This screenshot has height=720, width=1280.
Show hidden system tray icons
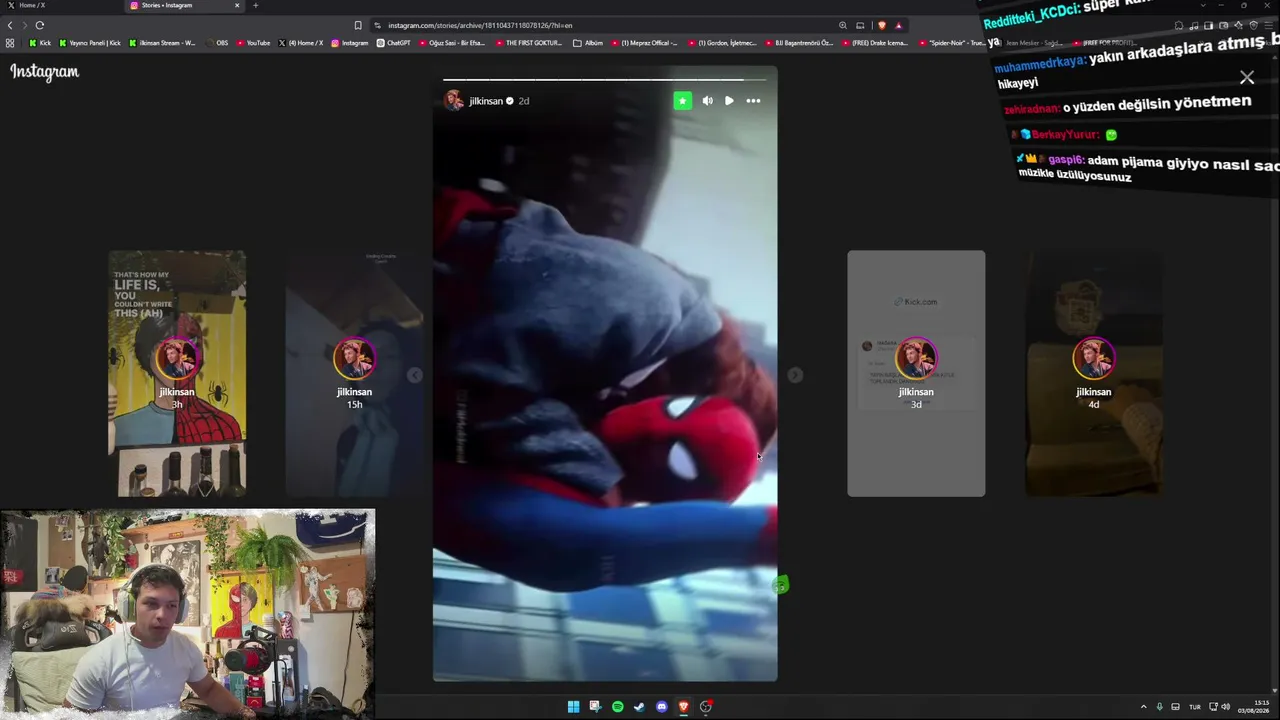[x=1143, y=707]
